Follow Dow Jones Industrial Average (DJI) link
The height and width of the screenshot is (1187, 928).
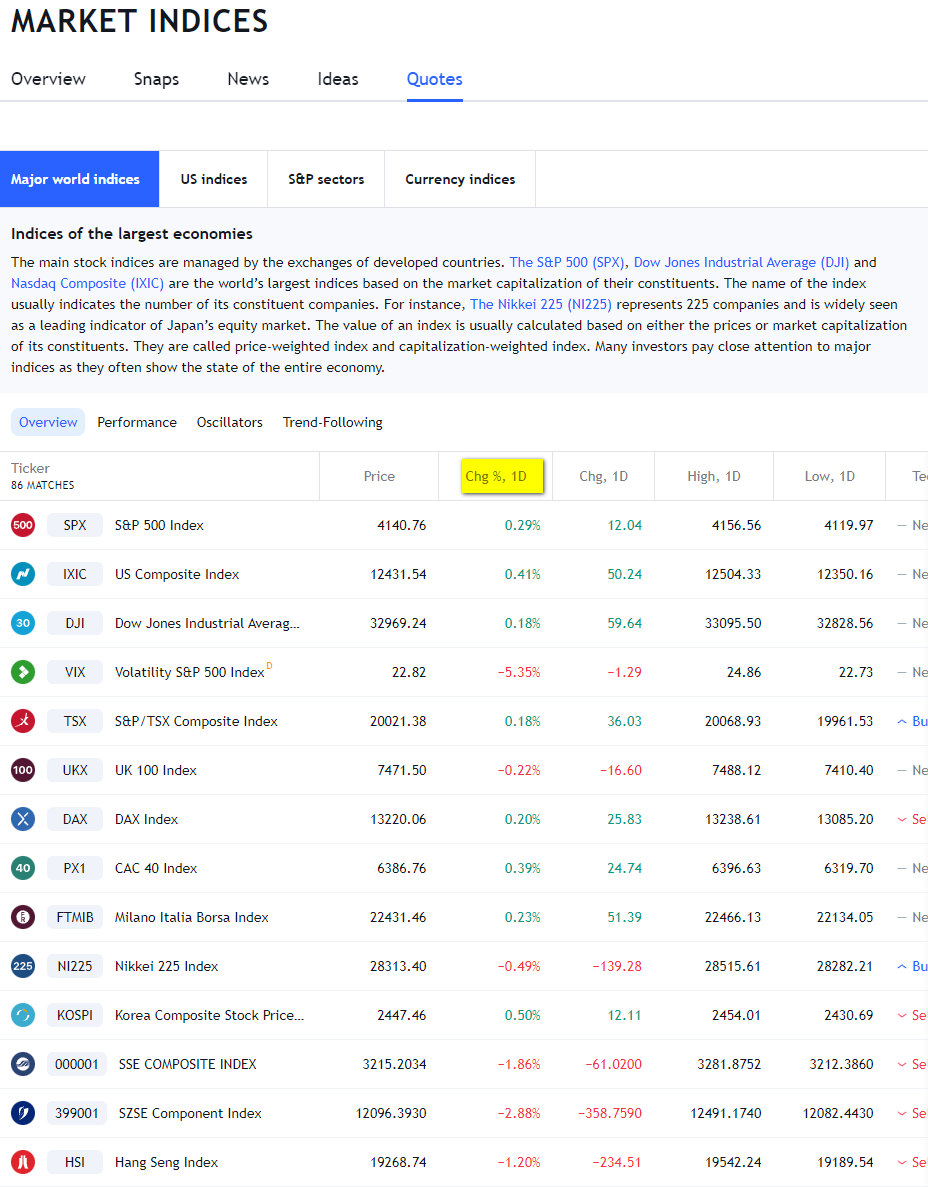[x=741, y=262]
